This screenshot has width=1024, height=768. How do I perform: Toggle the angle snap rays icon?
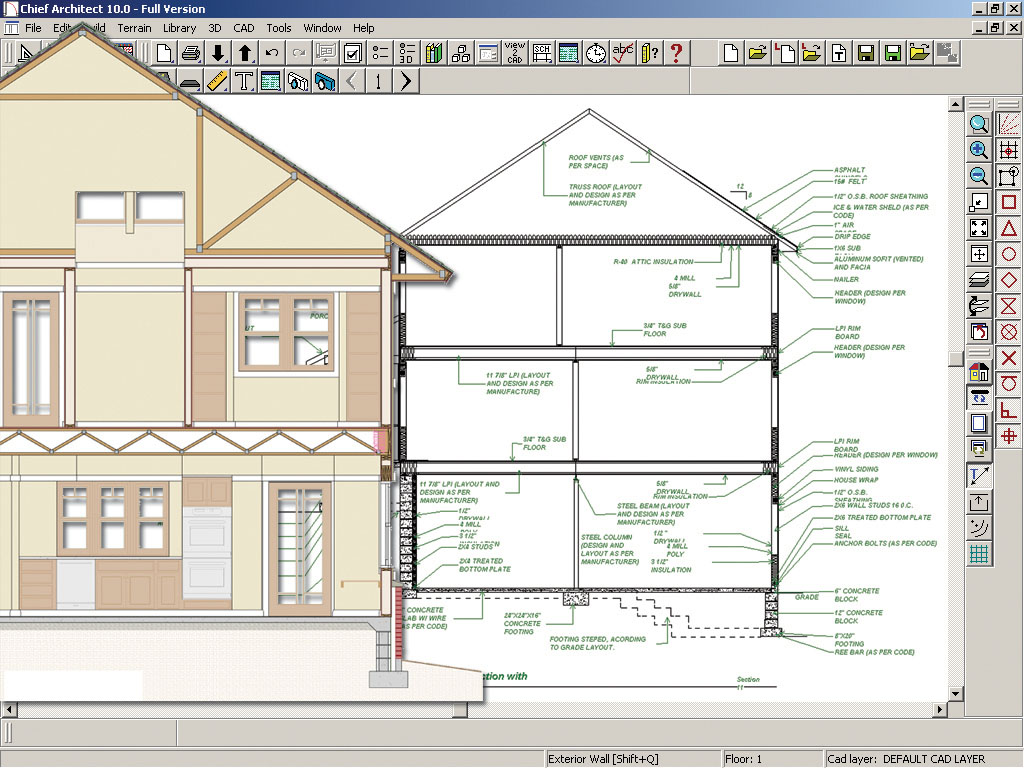tap(1009, 123)
